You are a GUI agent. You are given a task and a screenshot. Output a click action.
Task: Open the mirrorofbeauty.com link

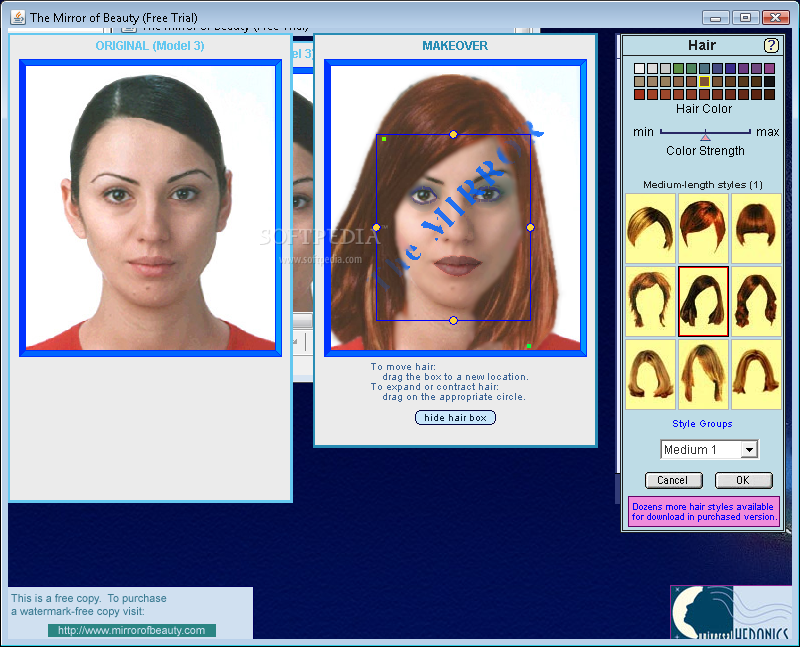pyautogui.click(x=132, y=630)
